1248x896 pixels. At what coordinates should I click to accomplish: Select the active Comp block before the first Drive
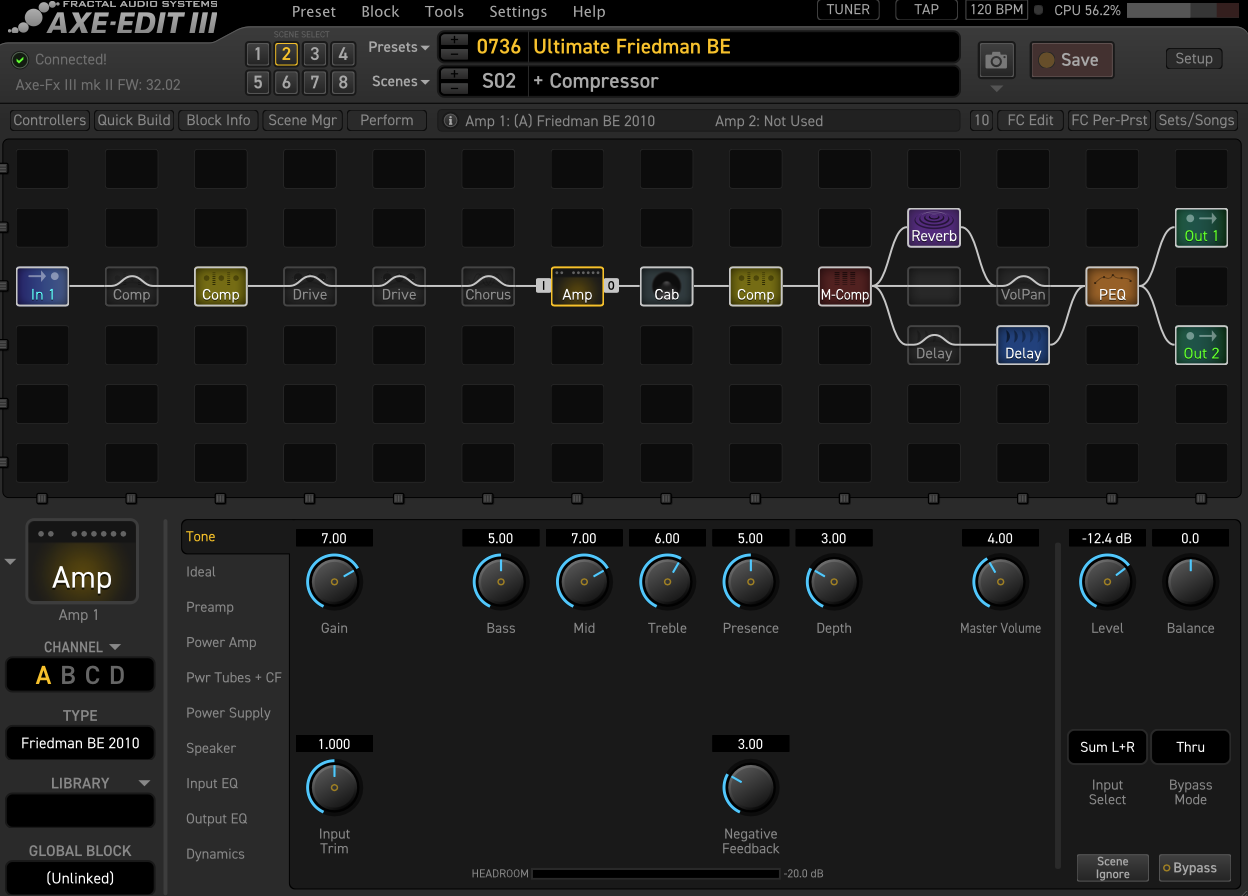220,286
